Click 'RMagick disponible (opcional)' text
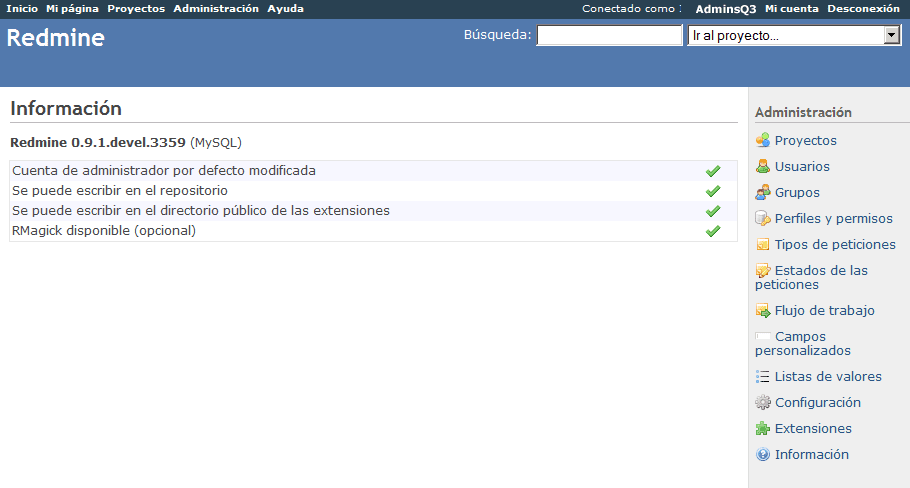This screenshot has height=488, width=910. tap(104, 230)
